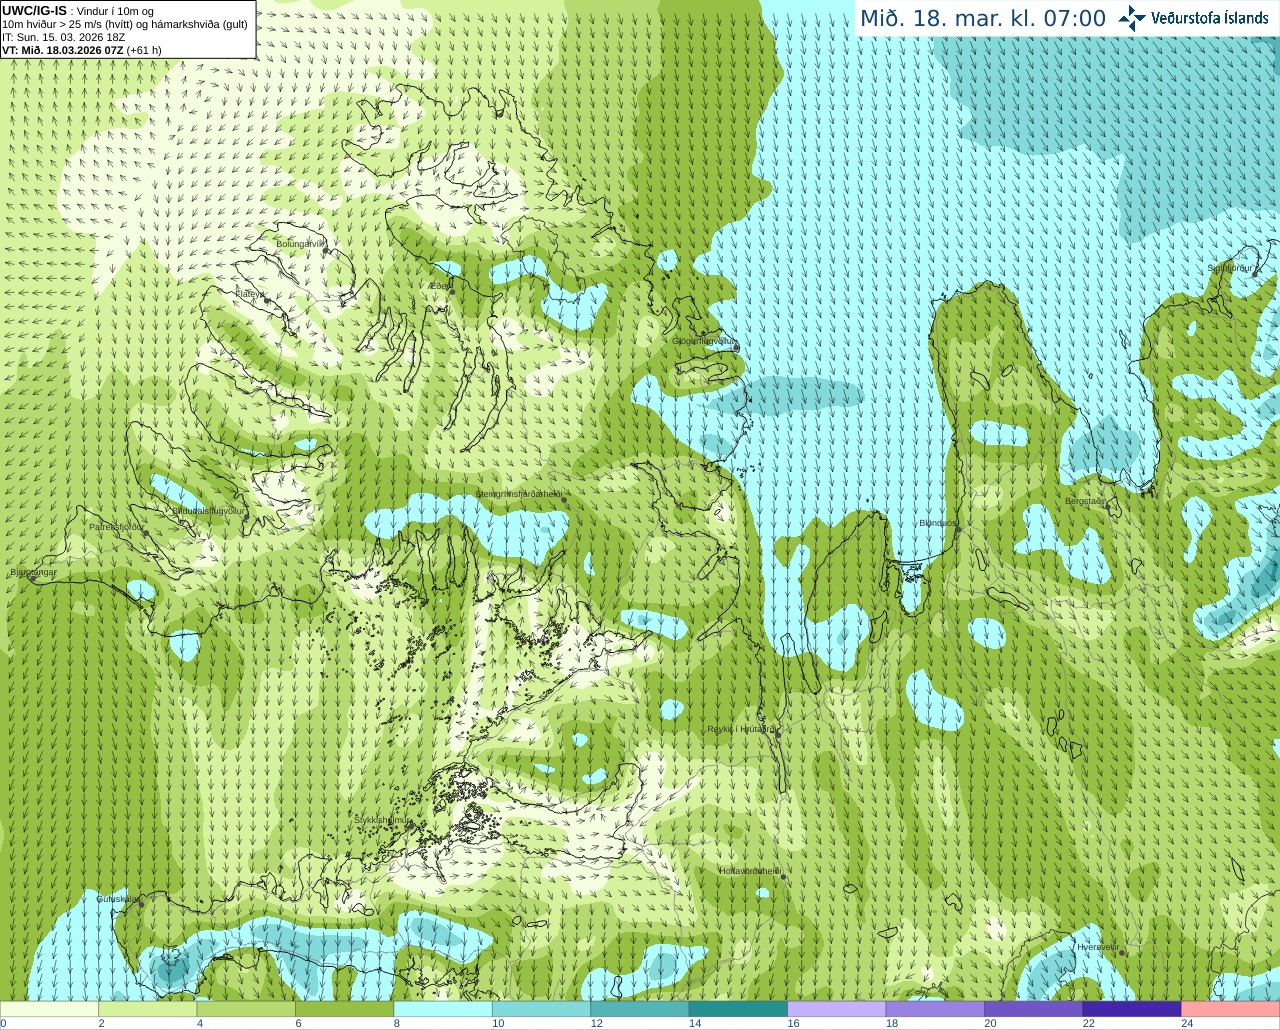Click the Veðurstofa Íslands name text
The width and height of the screenshot is (1280, 1030).
click(1211, 18)
